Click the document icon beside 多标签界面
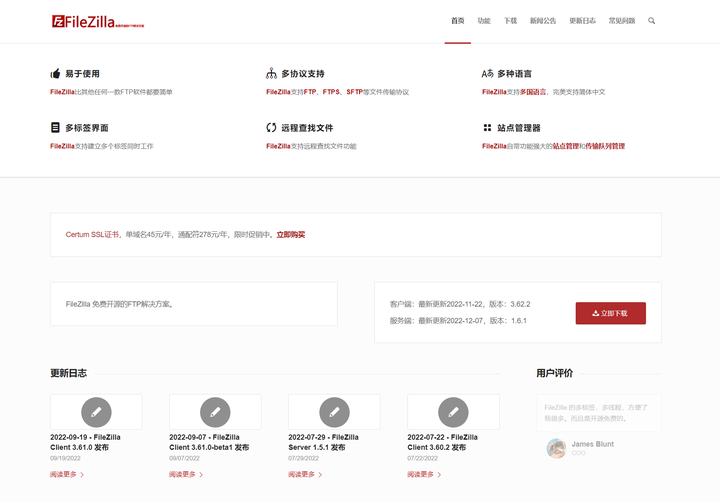 pyautogui.click(x=55, y=127)
